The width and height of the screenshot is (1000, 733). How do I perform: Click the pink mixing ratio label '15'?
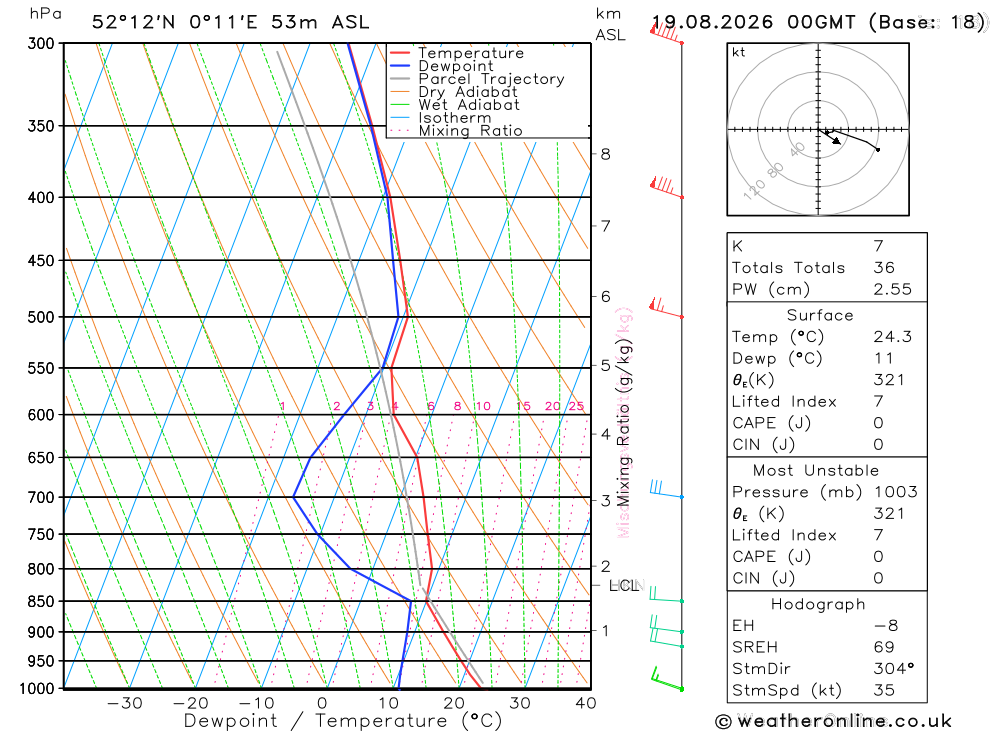point(523,406)
